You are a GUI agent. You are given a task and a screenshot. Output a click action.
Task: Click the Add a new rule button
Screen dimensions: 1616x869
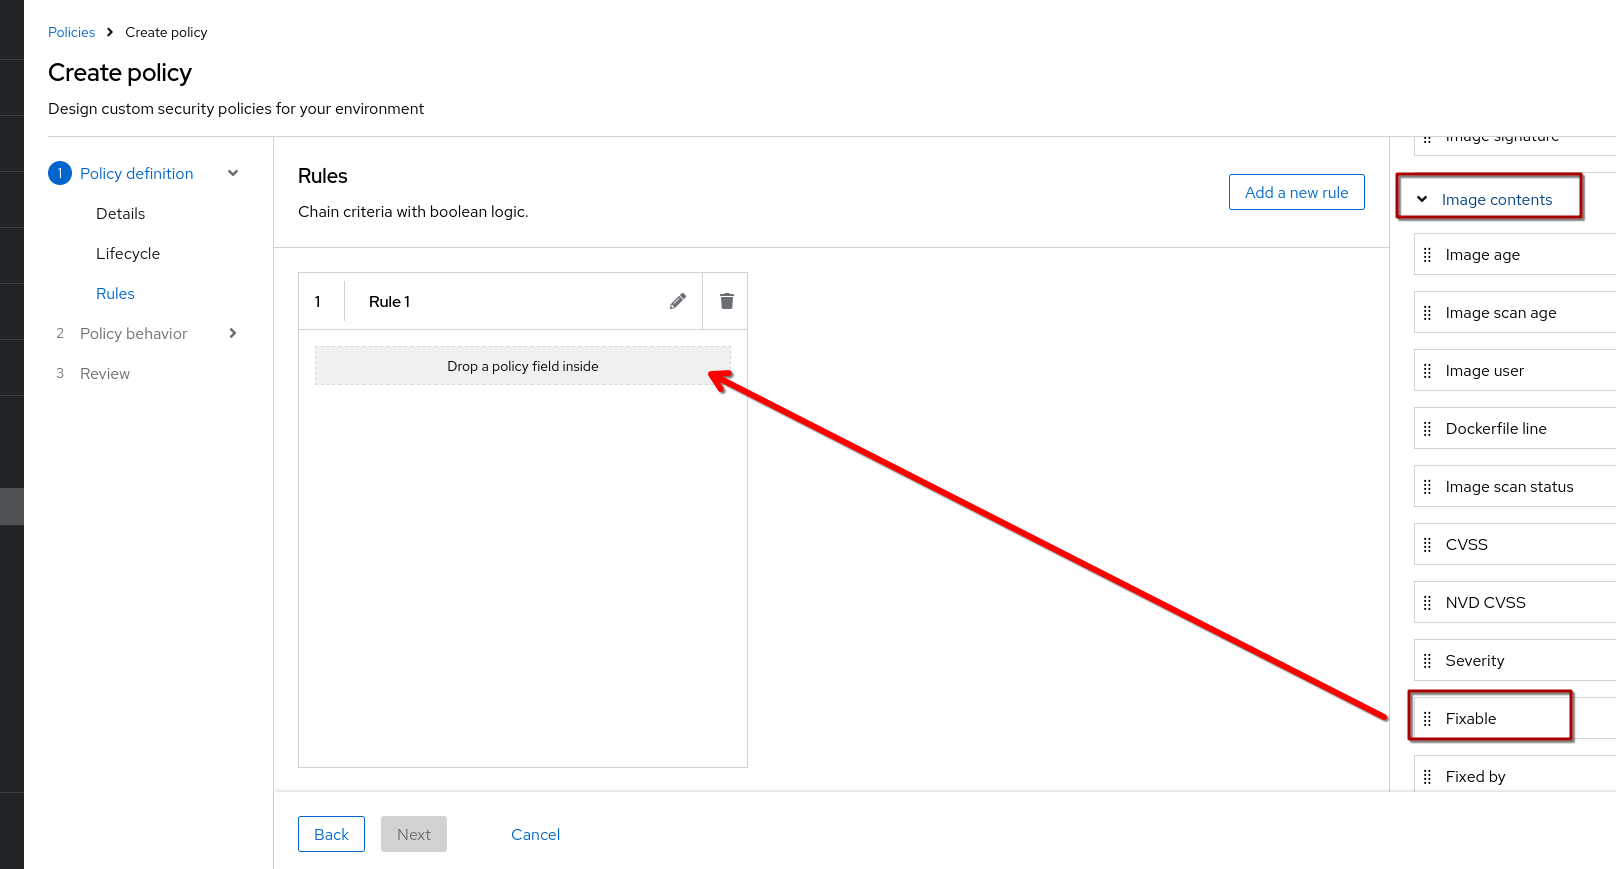point(1296,192)
